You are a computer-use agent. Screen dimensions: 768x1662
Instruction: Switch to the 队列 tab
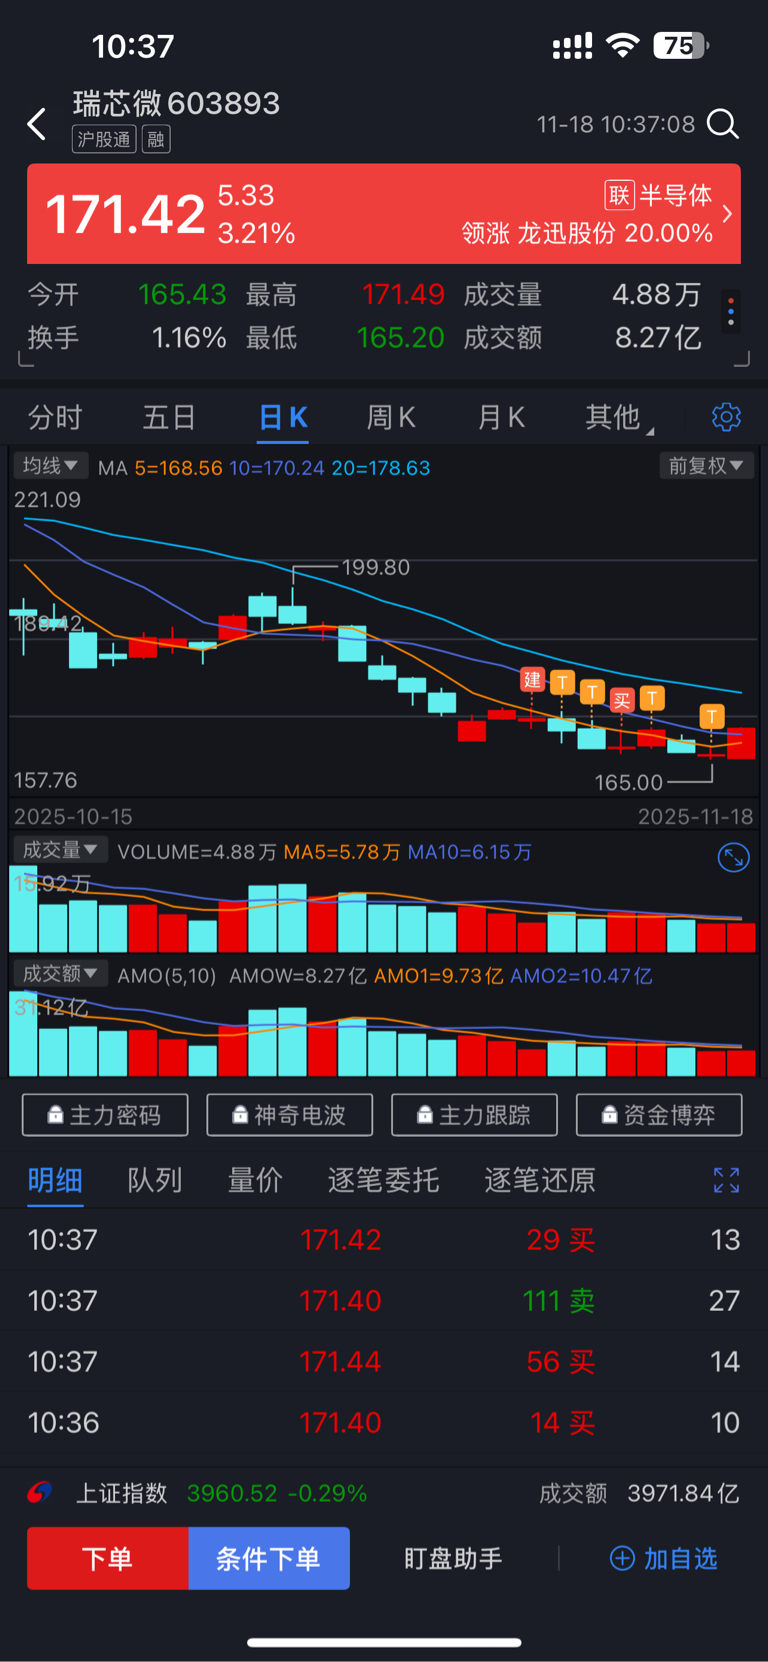tap(155, 1180)
